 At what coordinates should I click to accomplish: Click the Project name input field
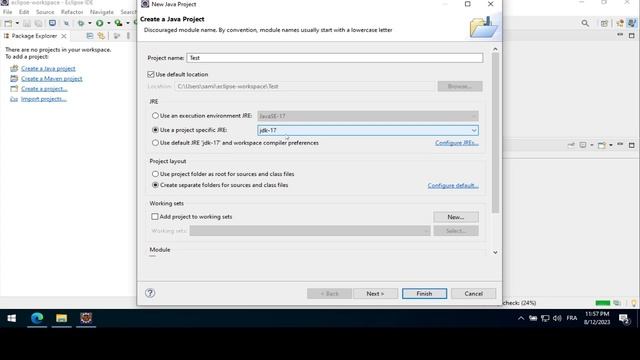[x=335, y=58]
